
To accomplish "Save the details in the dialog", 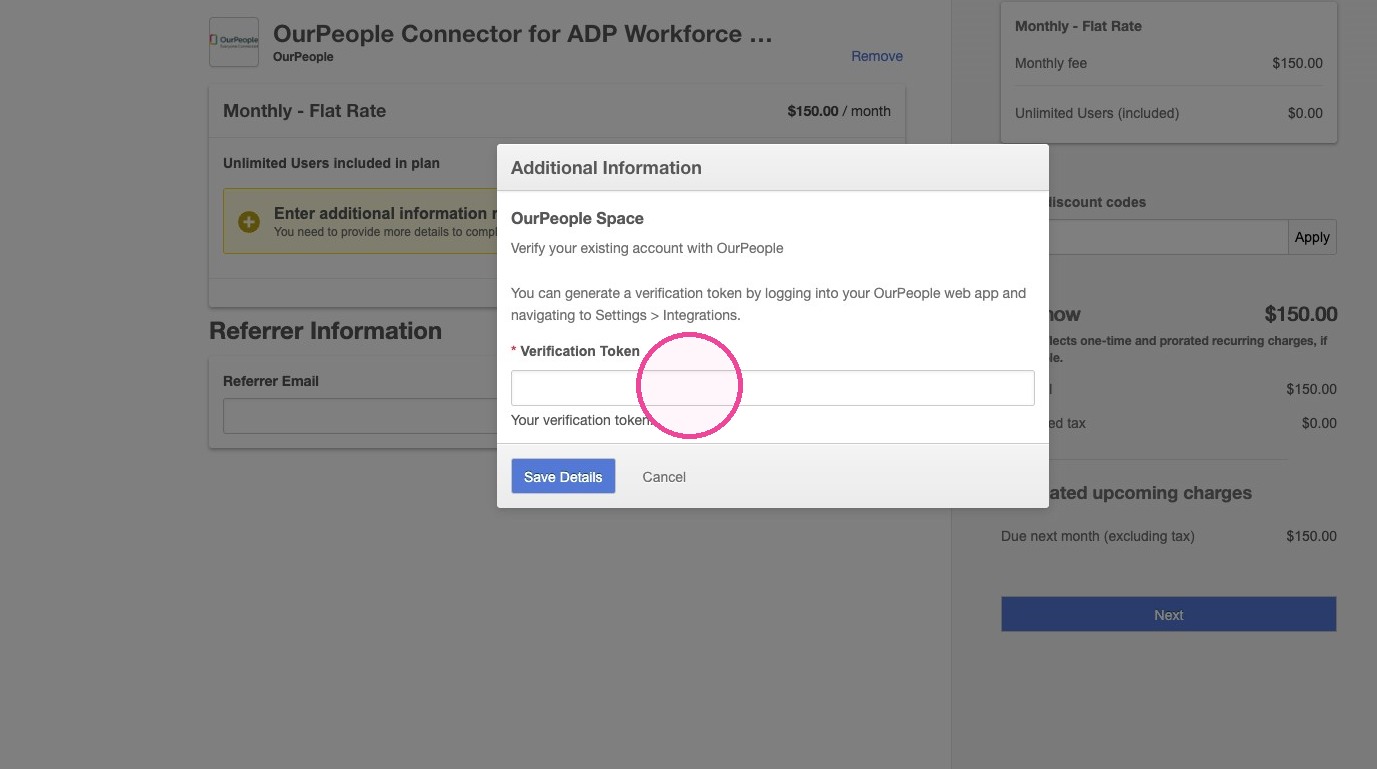I will [563, 476].
